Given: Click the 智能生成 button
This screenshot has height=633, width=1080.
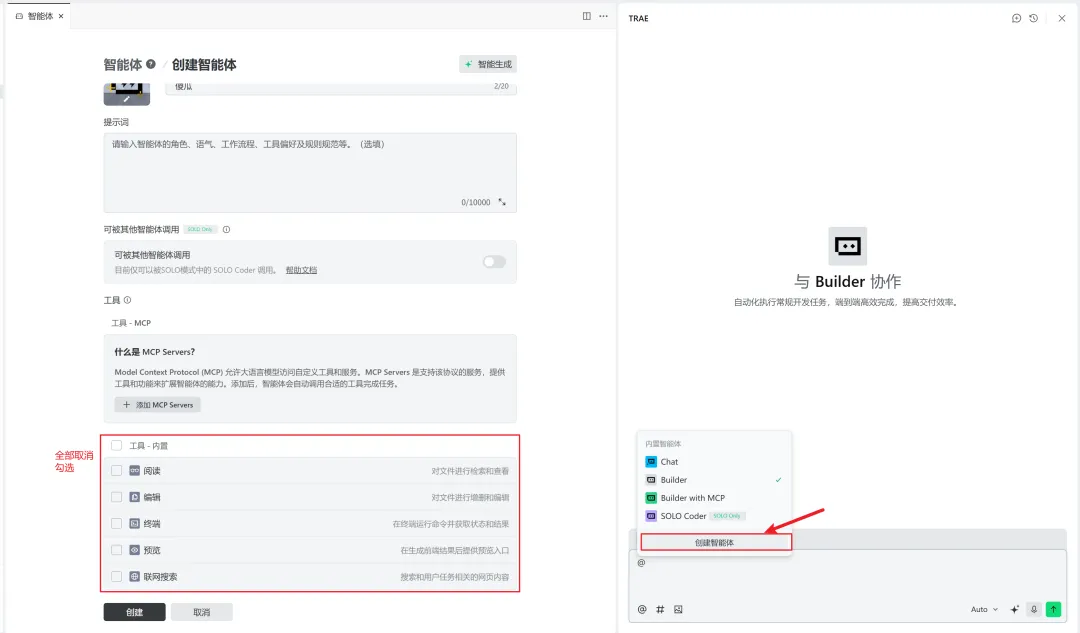Looking at the screenshot, I should [488, 64].
